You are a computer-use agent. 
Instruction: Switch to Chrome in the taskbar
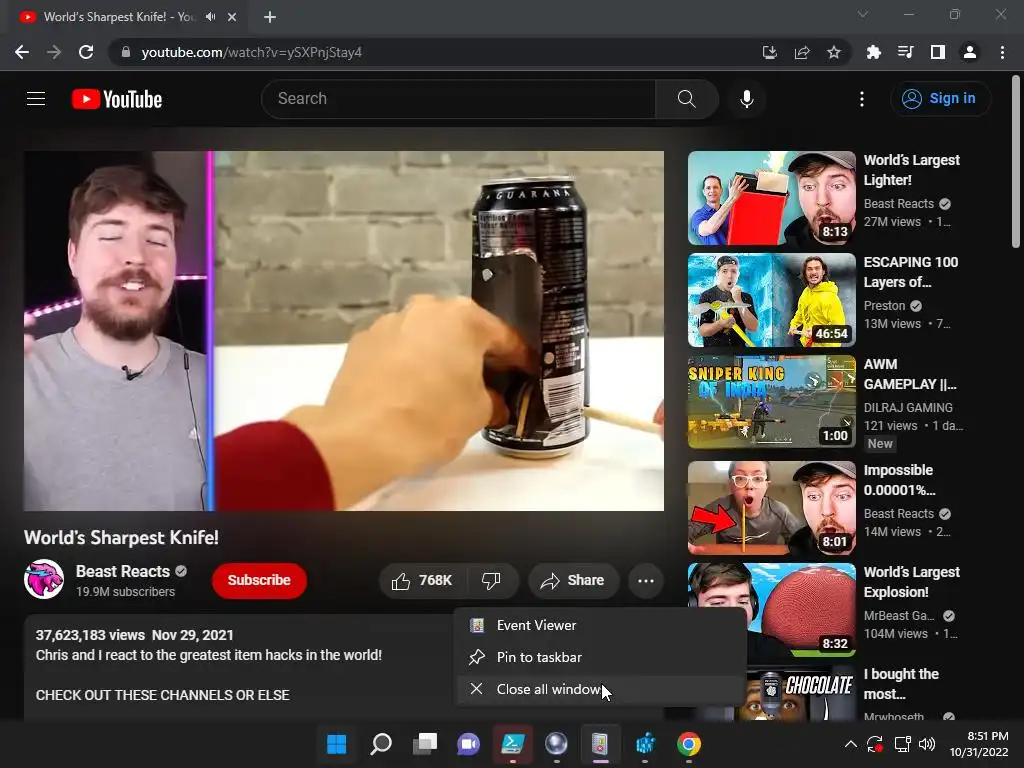coord(688,744)
